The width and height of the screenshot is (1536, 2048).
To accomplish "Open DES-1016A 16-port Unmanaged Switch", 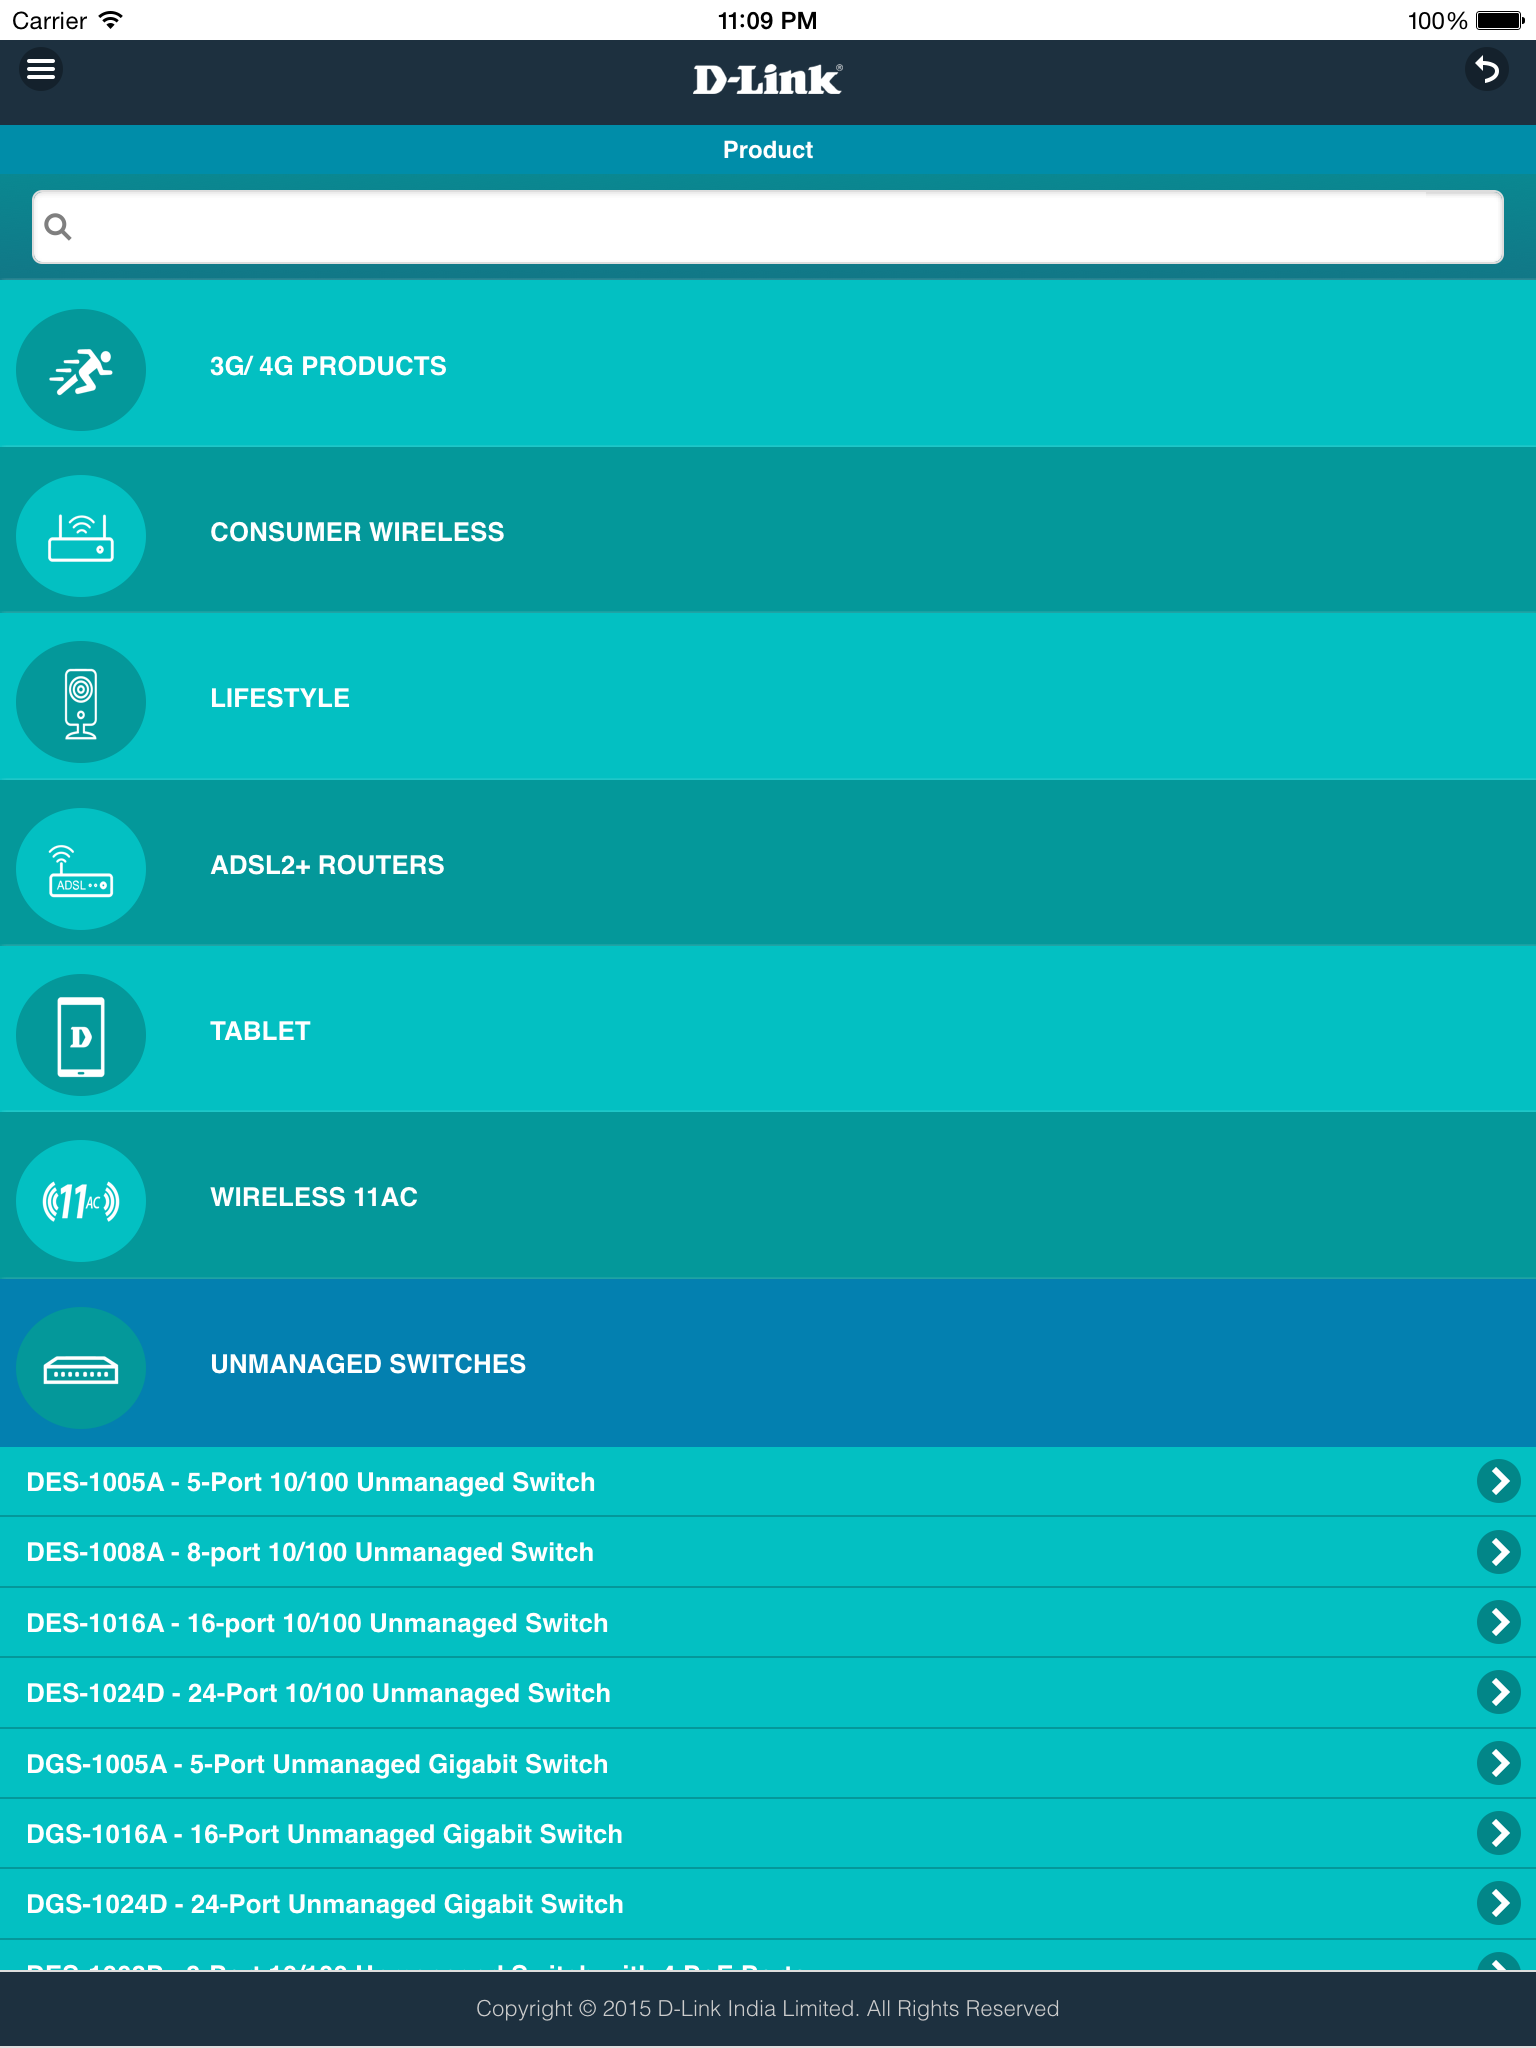I will coord(768,1622).
